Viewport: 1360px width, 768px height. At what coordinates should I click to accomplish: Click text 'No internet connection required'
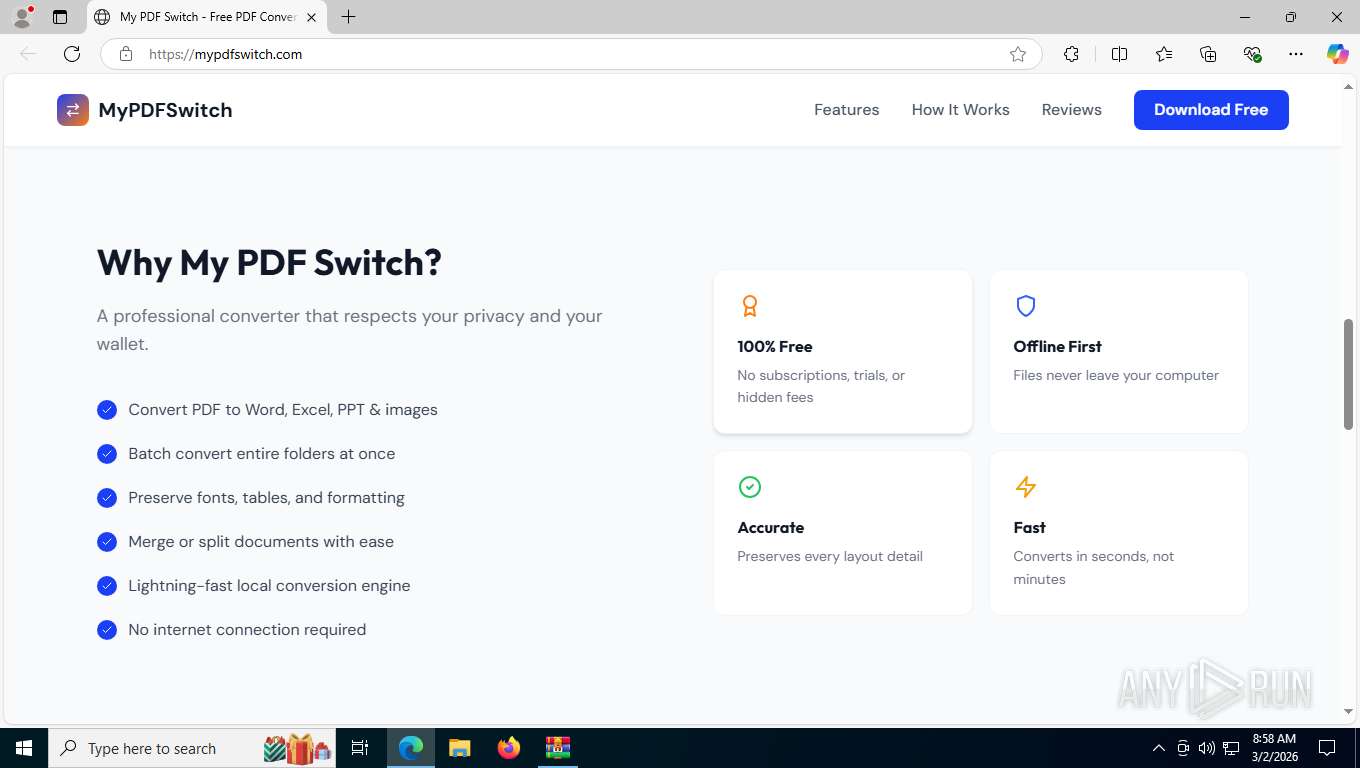[247, 630]
